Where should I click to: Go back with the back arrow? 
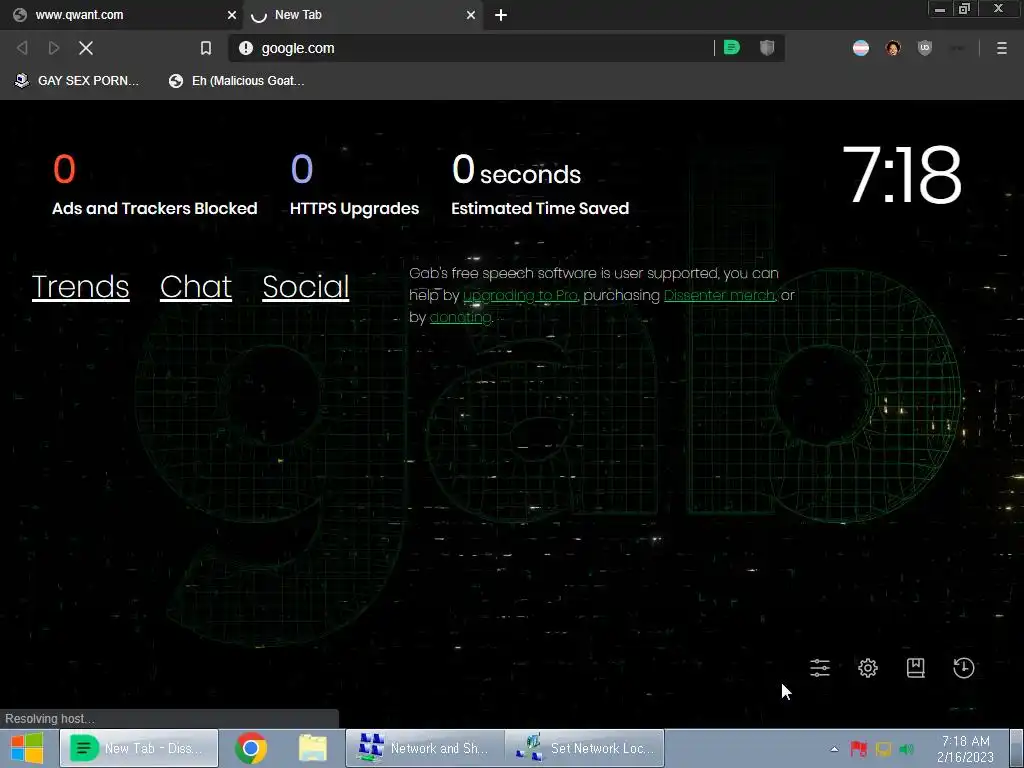click(22, 48)
